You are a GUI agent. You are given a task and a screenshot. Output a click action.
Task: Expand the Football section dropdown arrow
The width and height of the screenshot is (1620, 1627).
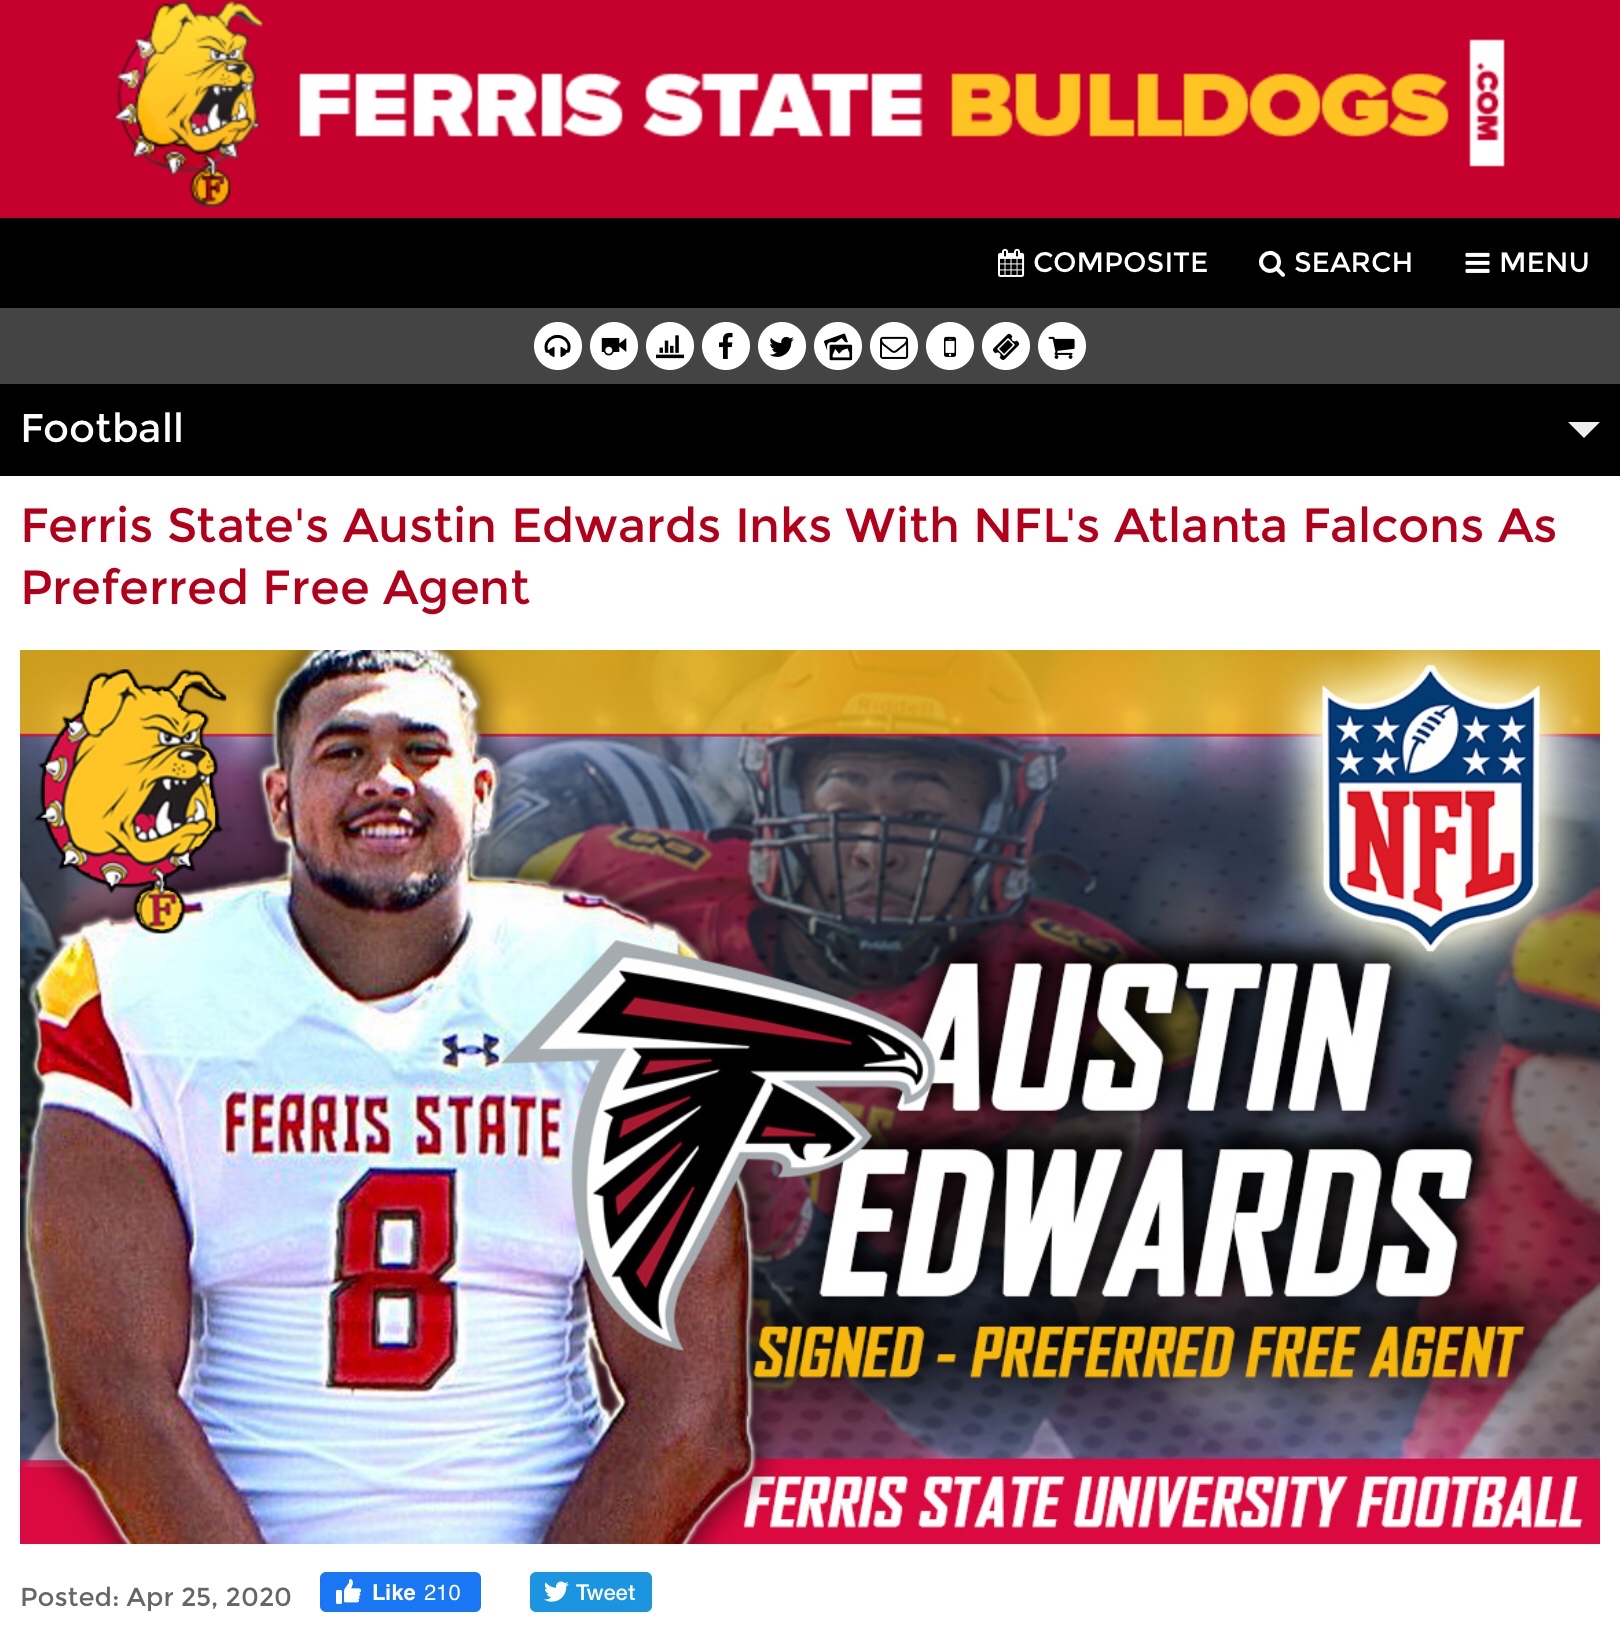1583,430
